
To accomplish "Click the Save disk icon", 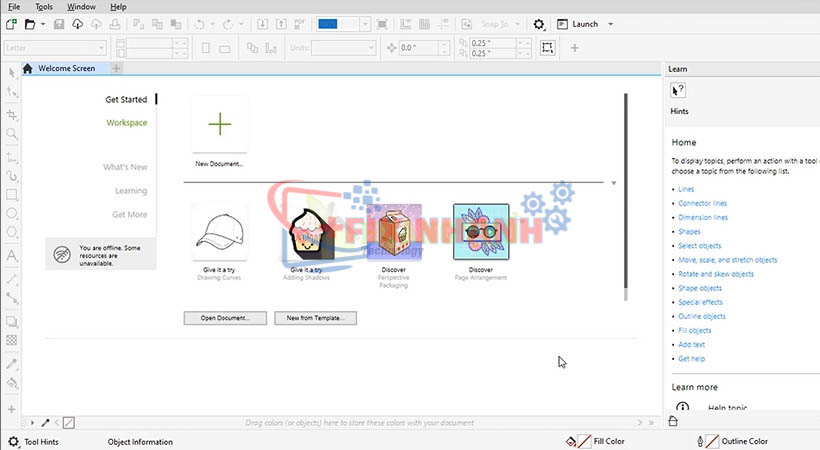I will 59,24.
